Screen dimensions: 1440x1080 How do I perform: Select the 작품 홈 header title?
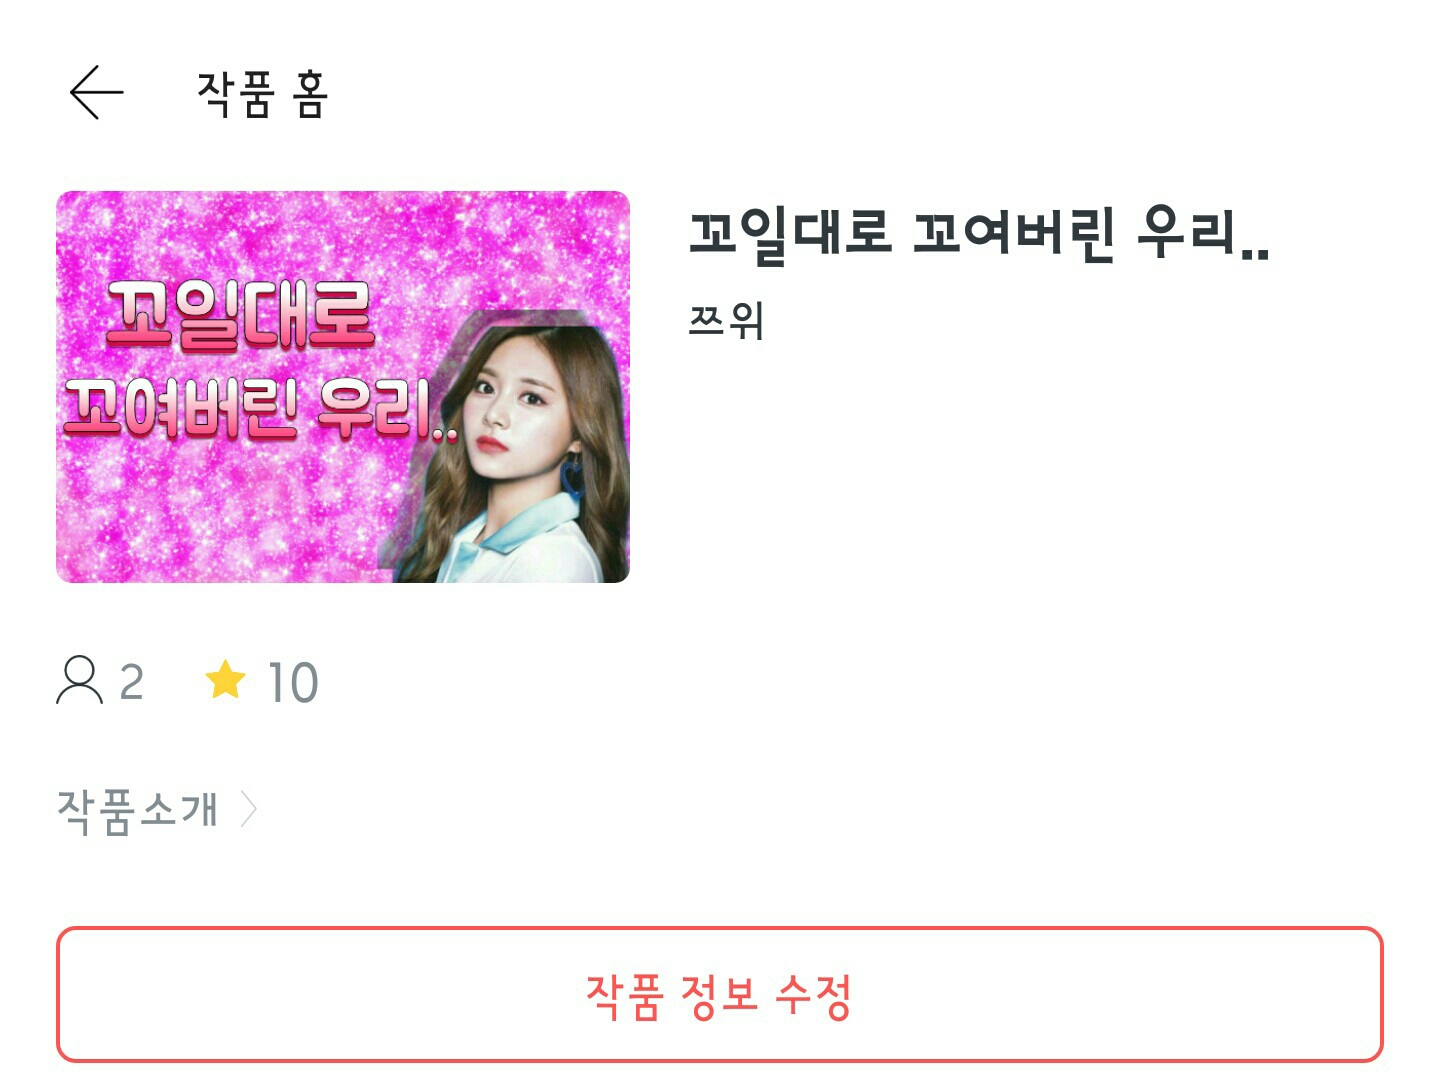[x=262, y=95]
